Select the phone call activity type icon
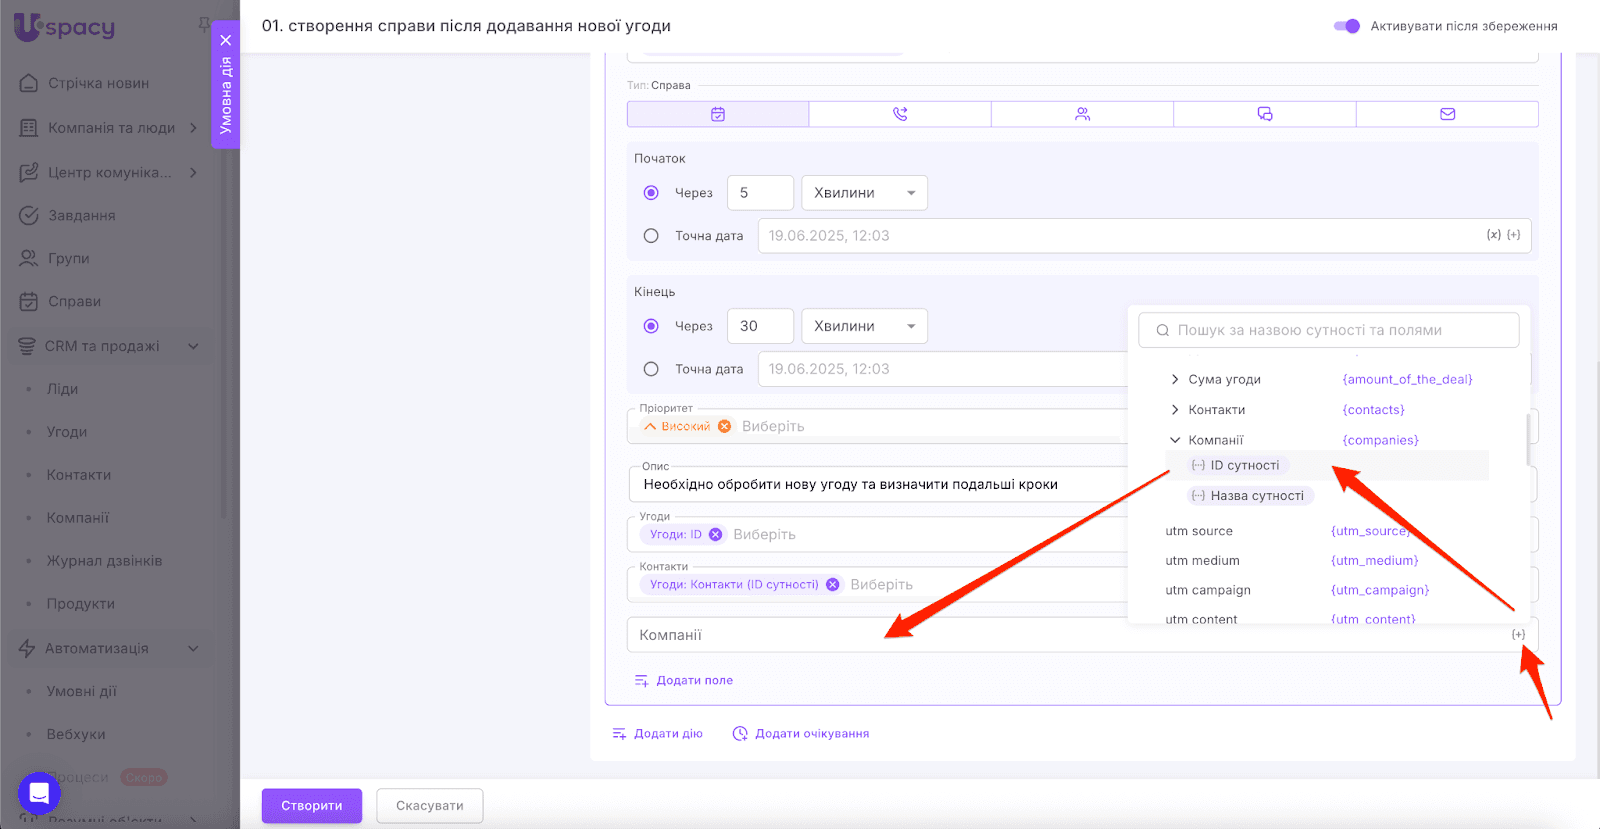 pyautogui.click(x=900, y=114)
